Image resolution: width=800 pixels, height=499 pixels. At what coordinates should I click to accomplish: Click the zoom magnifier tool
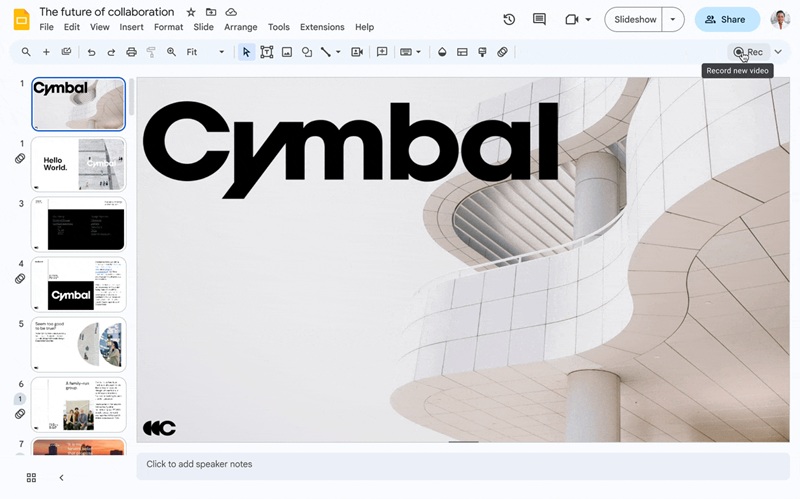pyautogui.click(x=171, y=52)
